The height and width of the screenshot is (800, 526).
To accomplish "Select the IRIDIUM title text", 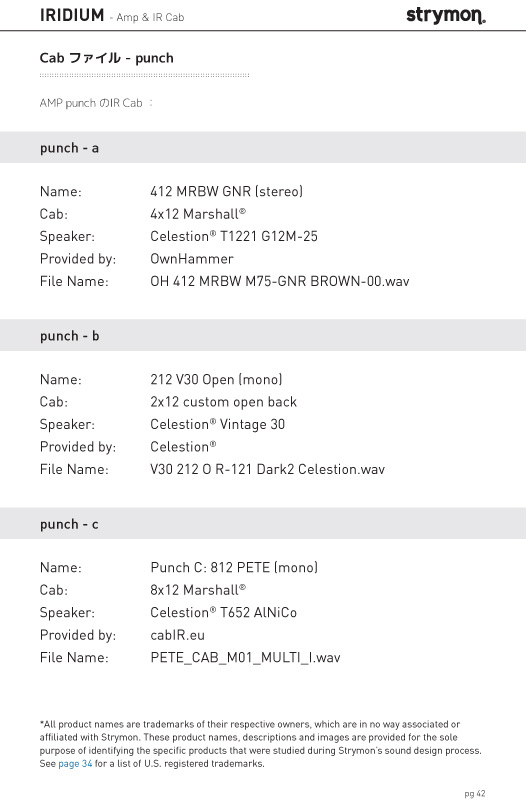I will pyautogui.click(x=72, y=15).
